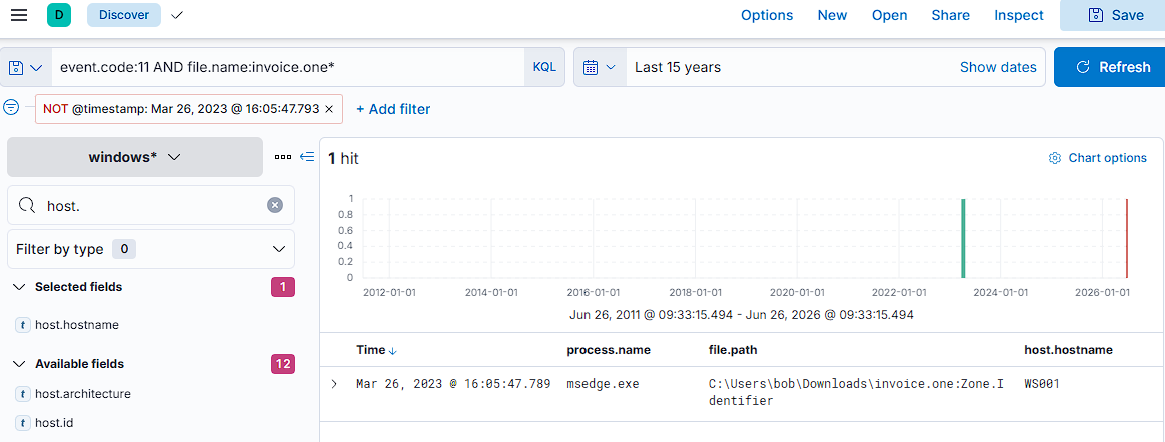
Task: Click the red current-time marker in chart
Action: [x=1126, y=238]
